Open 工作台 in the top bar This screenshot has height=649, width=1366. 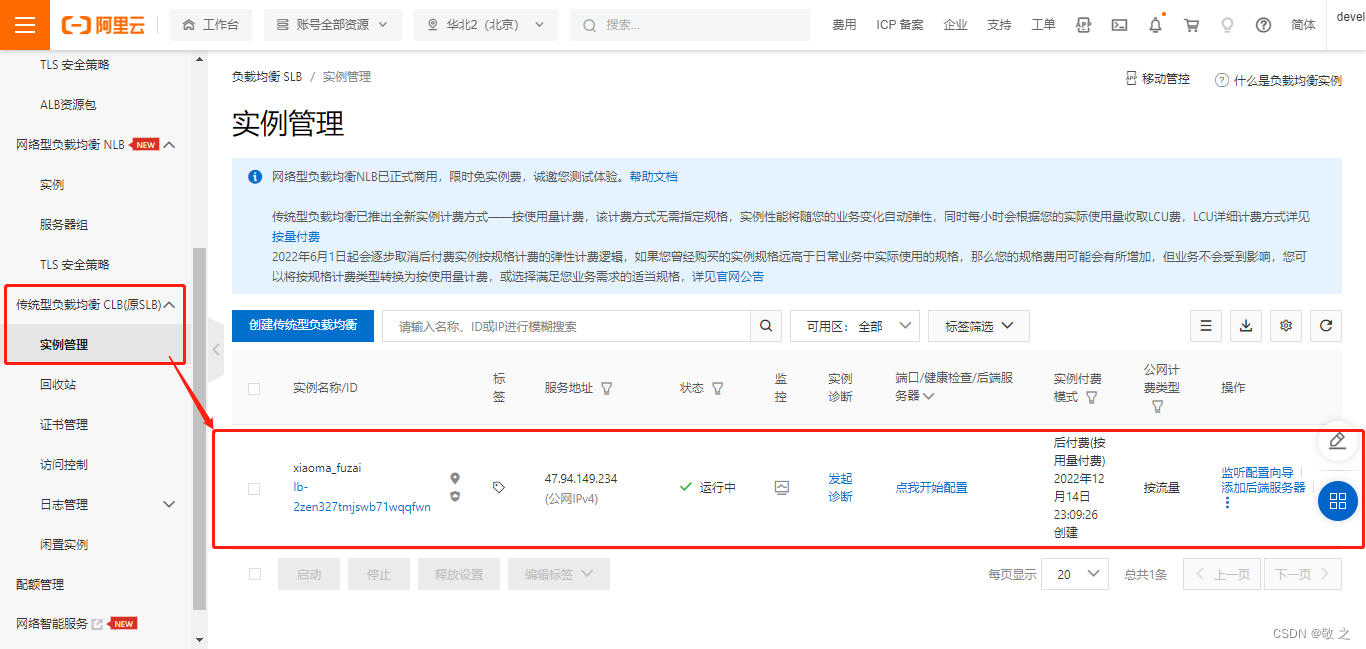click(211, 25)
